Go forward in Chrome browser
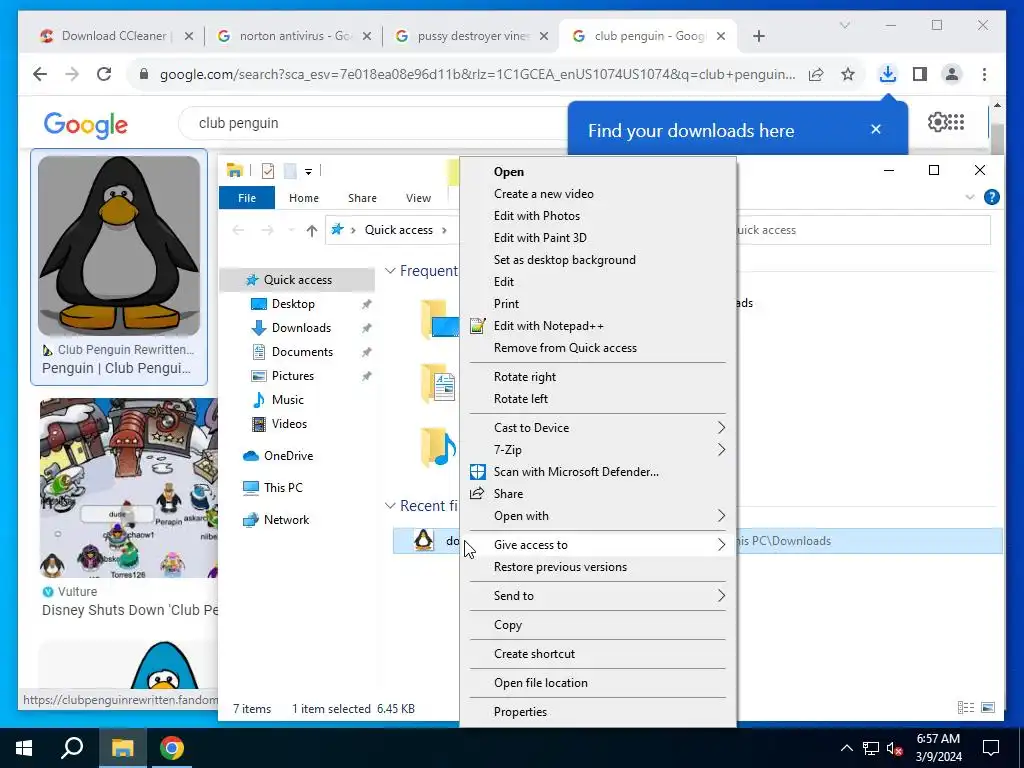The height and width of the screenshot is (768, 1024). pos(72,74)
